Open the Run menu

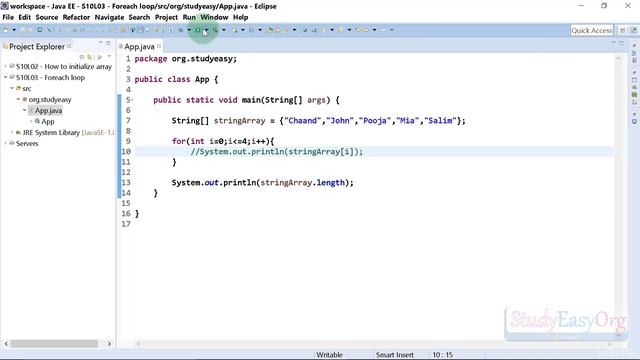pos(189,17)
